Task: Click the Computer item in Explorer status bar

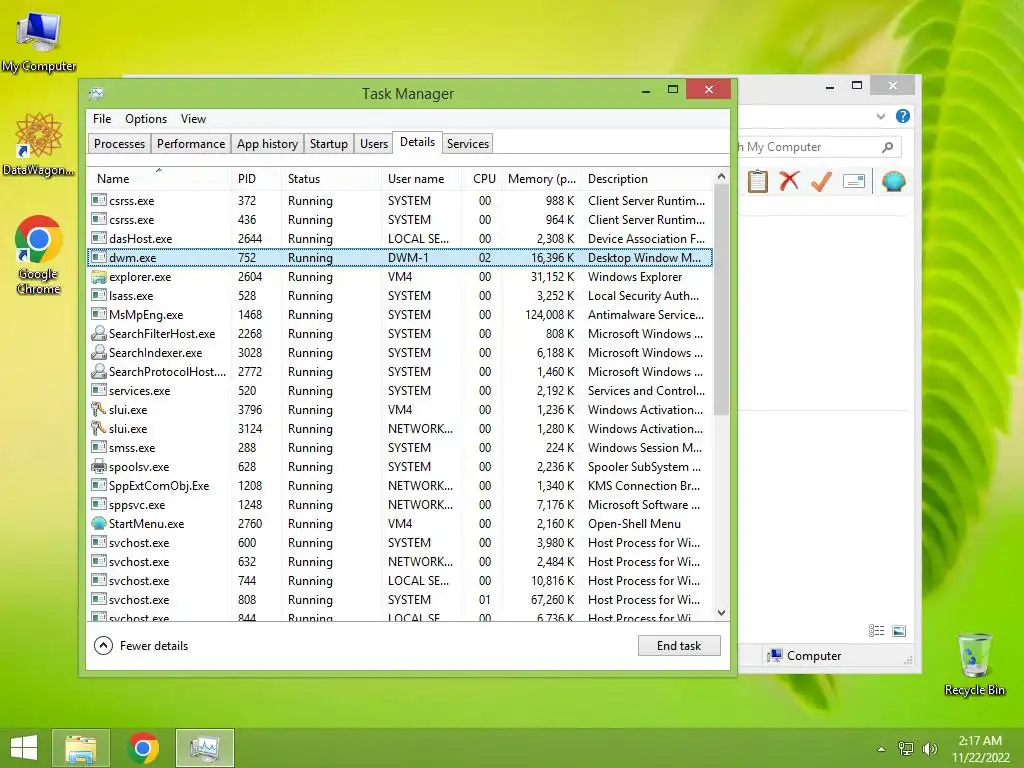Action: click(805, 656)
